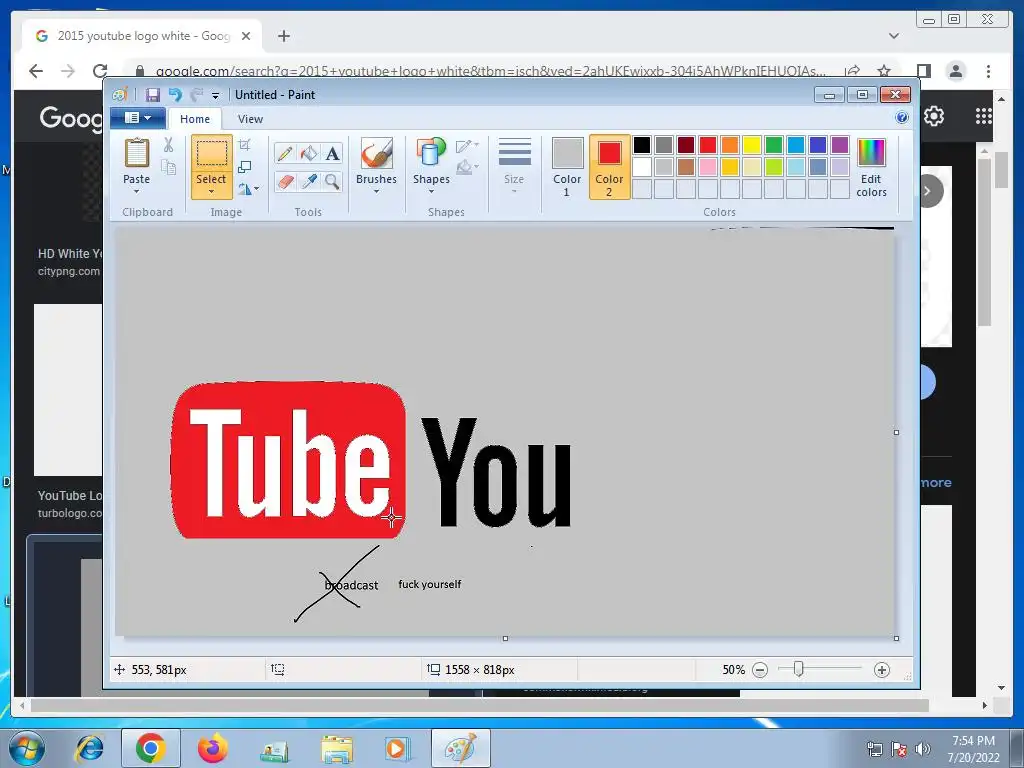
Task: Select the Magnifier tool
Action: 332,181
